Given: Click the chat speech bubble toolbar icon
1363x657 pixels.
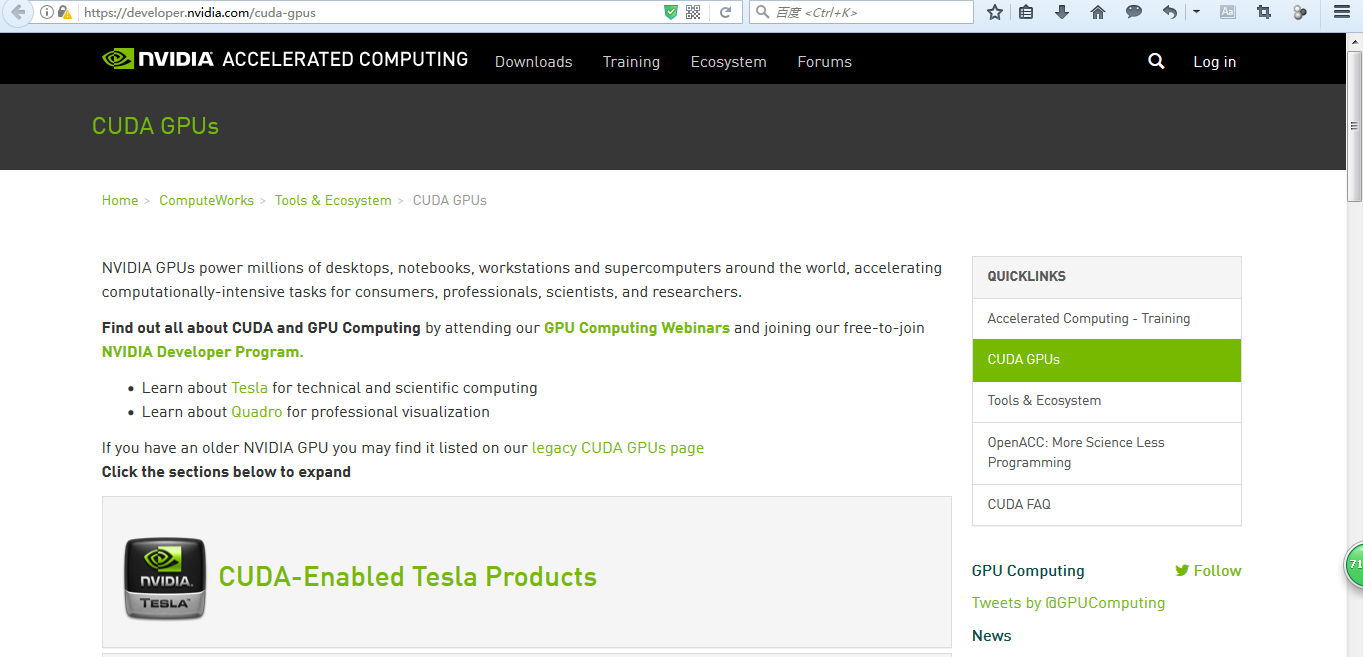Looking at the screenshot, I should click(x=1134, y=12).
